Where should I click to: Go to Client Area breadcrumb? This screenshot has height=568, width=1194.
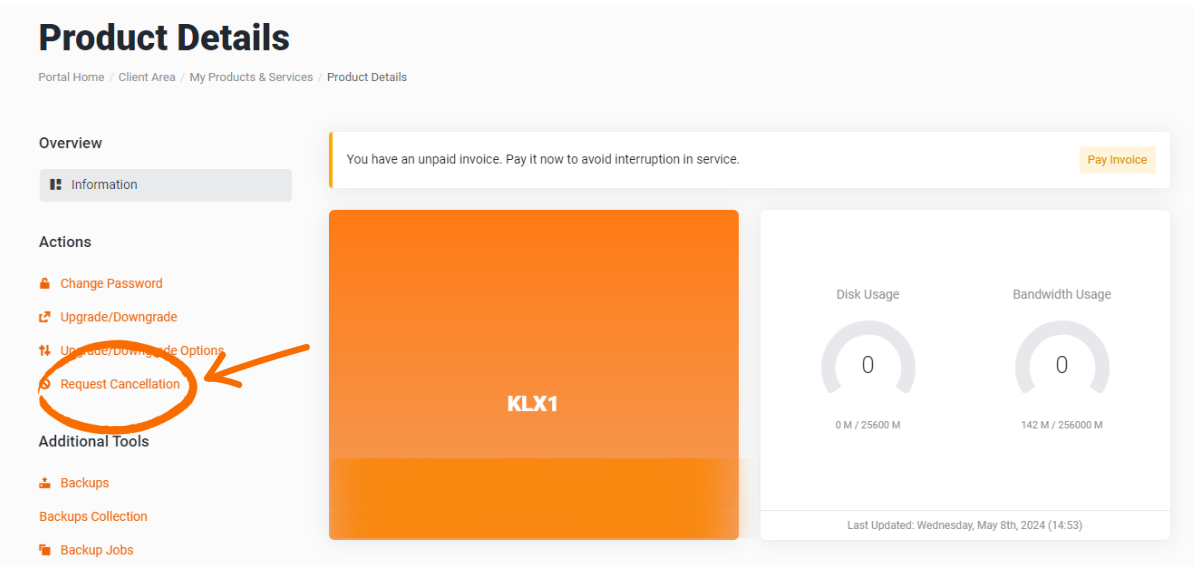(147, 77)
